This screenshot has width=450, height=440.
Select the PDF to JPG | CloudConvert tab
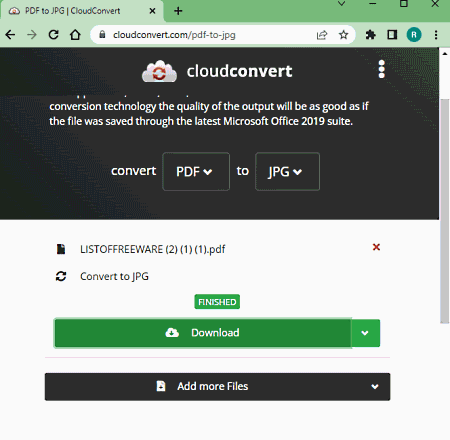(x=82, y=11)
